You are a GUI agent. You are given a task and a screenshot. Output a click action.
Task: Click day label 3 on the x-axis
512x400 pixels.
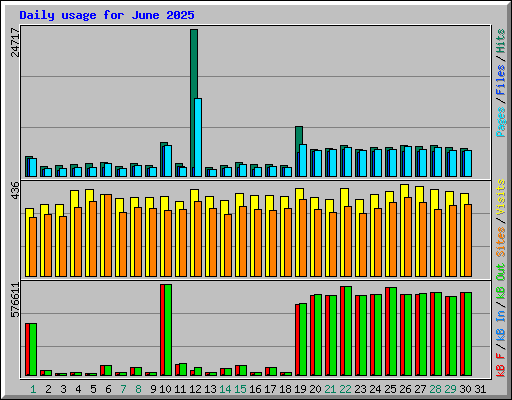coord(63,389)
